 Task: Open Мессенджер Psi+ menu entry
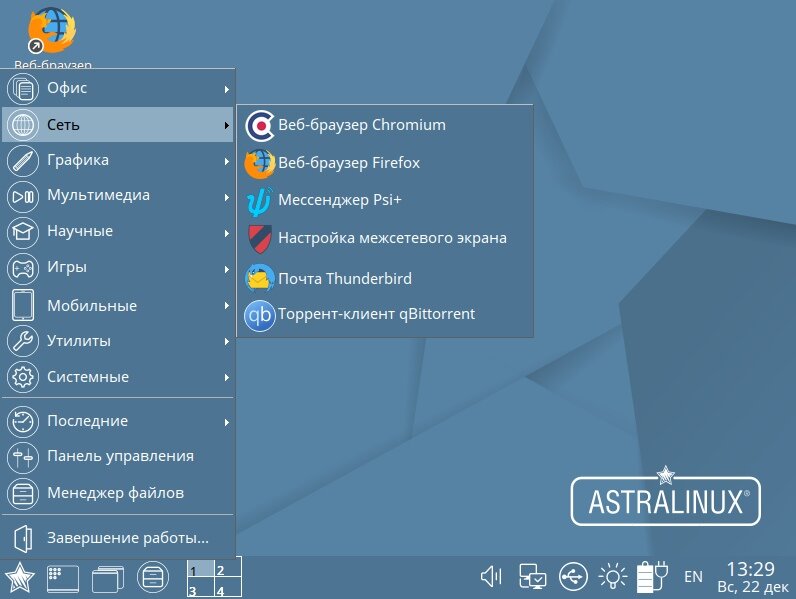click(385, 201)
